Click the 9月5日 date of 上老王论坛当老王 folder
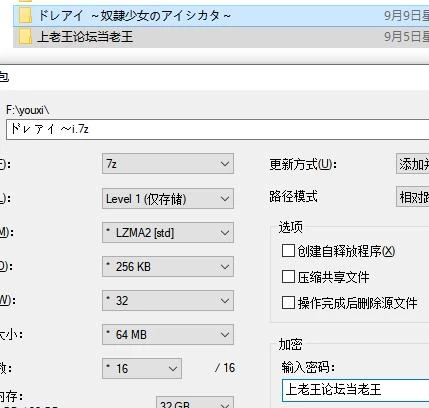The height and width of the screenshot is (408, 429). point(406,36)
